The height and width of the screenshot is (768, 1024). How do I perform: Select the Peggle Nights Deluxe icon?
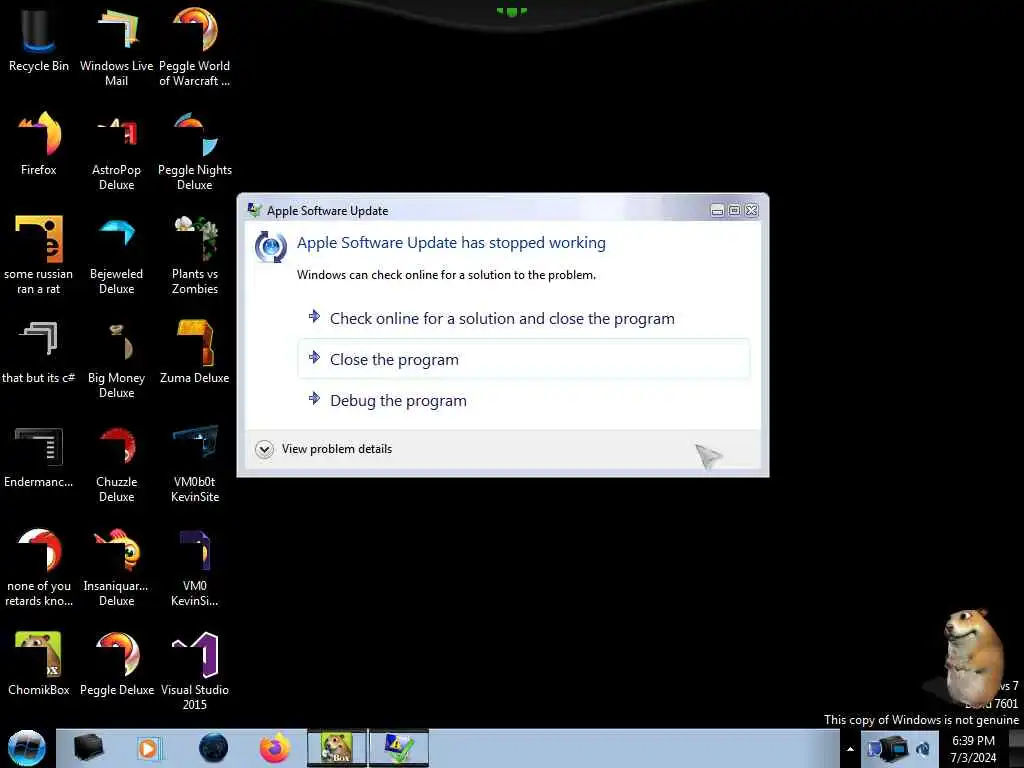pyautogui.click(x=195, y=150)
